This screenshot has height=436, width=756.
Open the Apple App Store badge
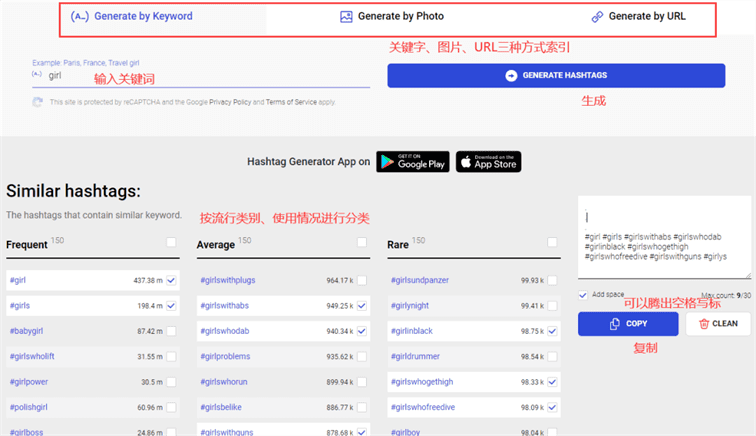[x=488, y=162]
